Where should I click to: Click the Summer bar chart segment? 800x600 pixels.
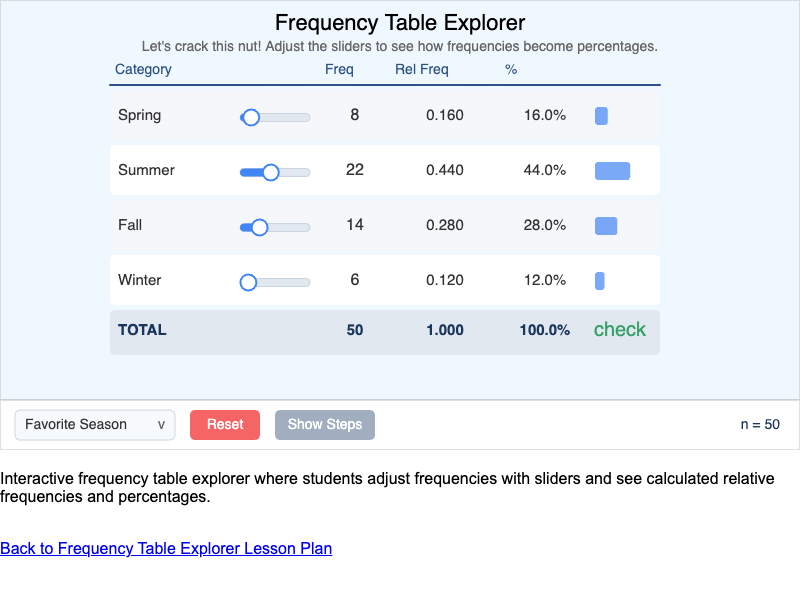pyautogui.click(x=612, y=170)
